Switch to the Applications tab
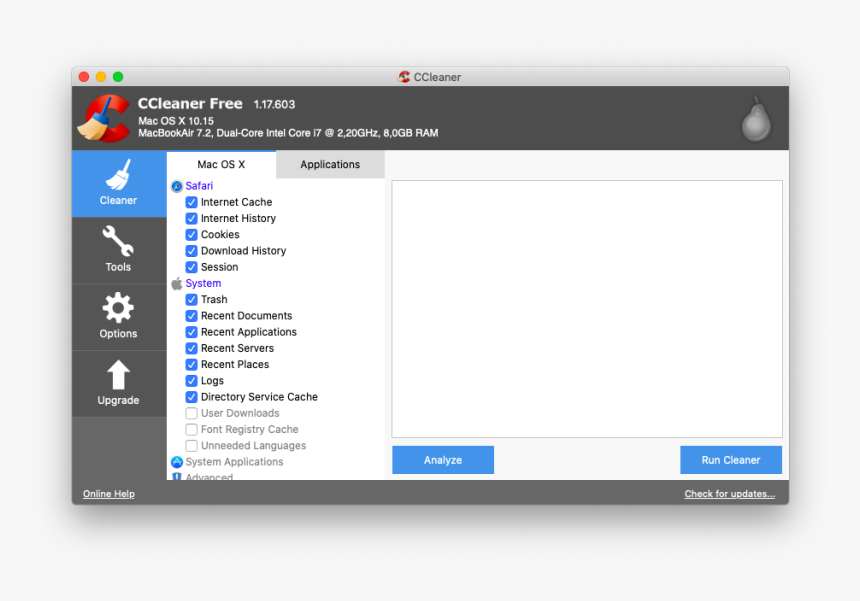 pos(330,165)
